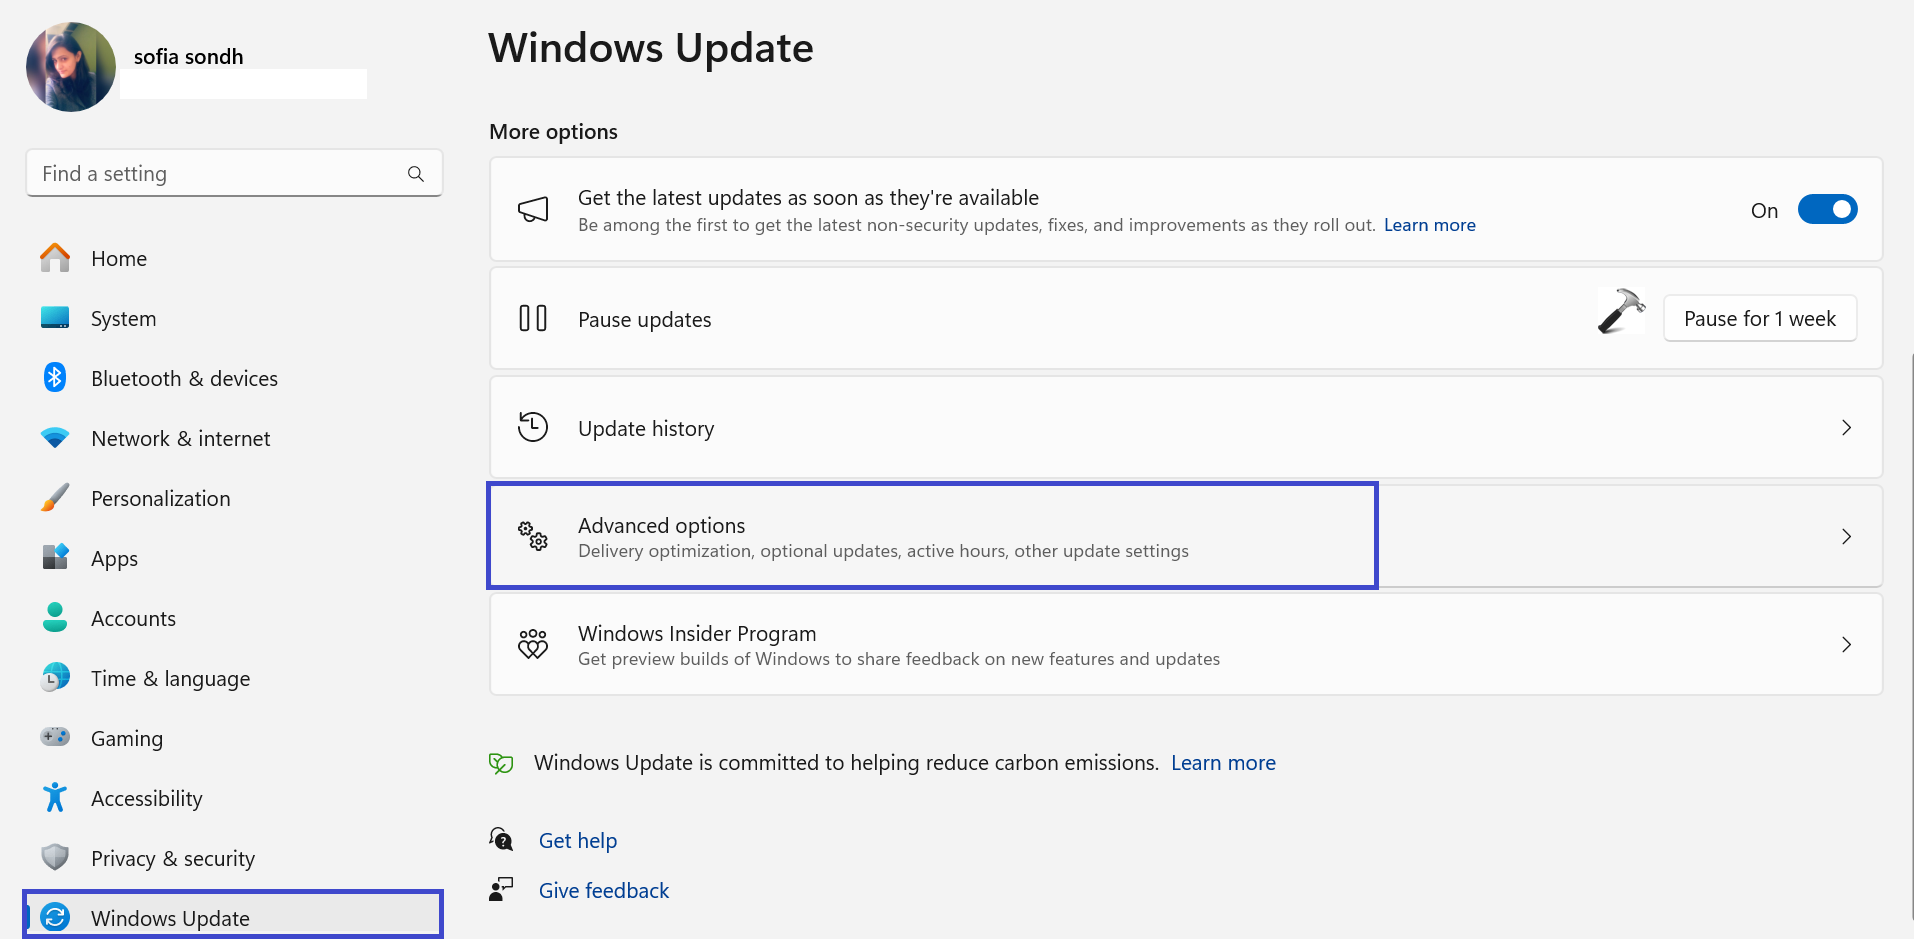Viewport: 1914px width, 939px height.
Task: Click Give feedback link
Action: click(x=604, y=891)
